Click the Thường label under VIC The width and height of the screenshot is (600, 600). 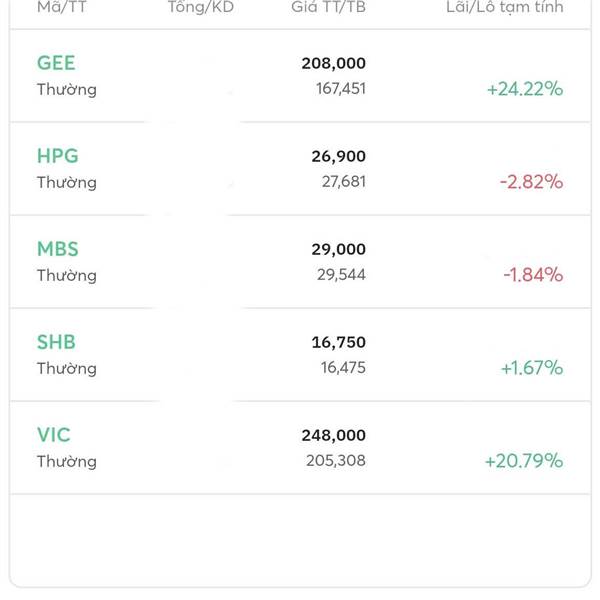(x=67, y=461)
